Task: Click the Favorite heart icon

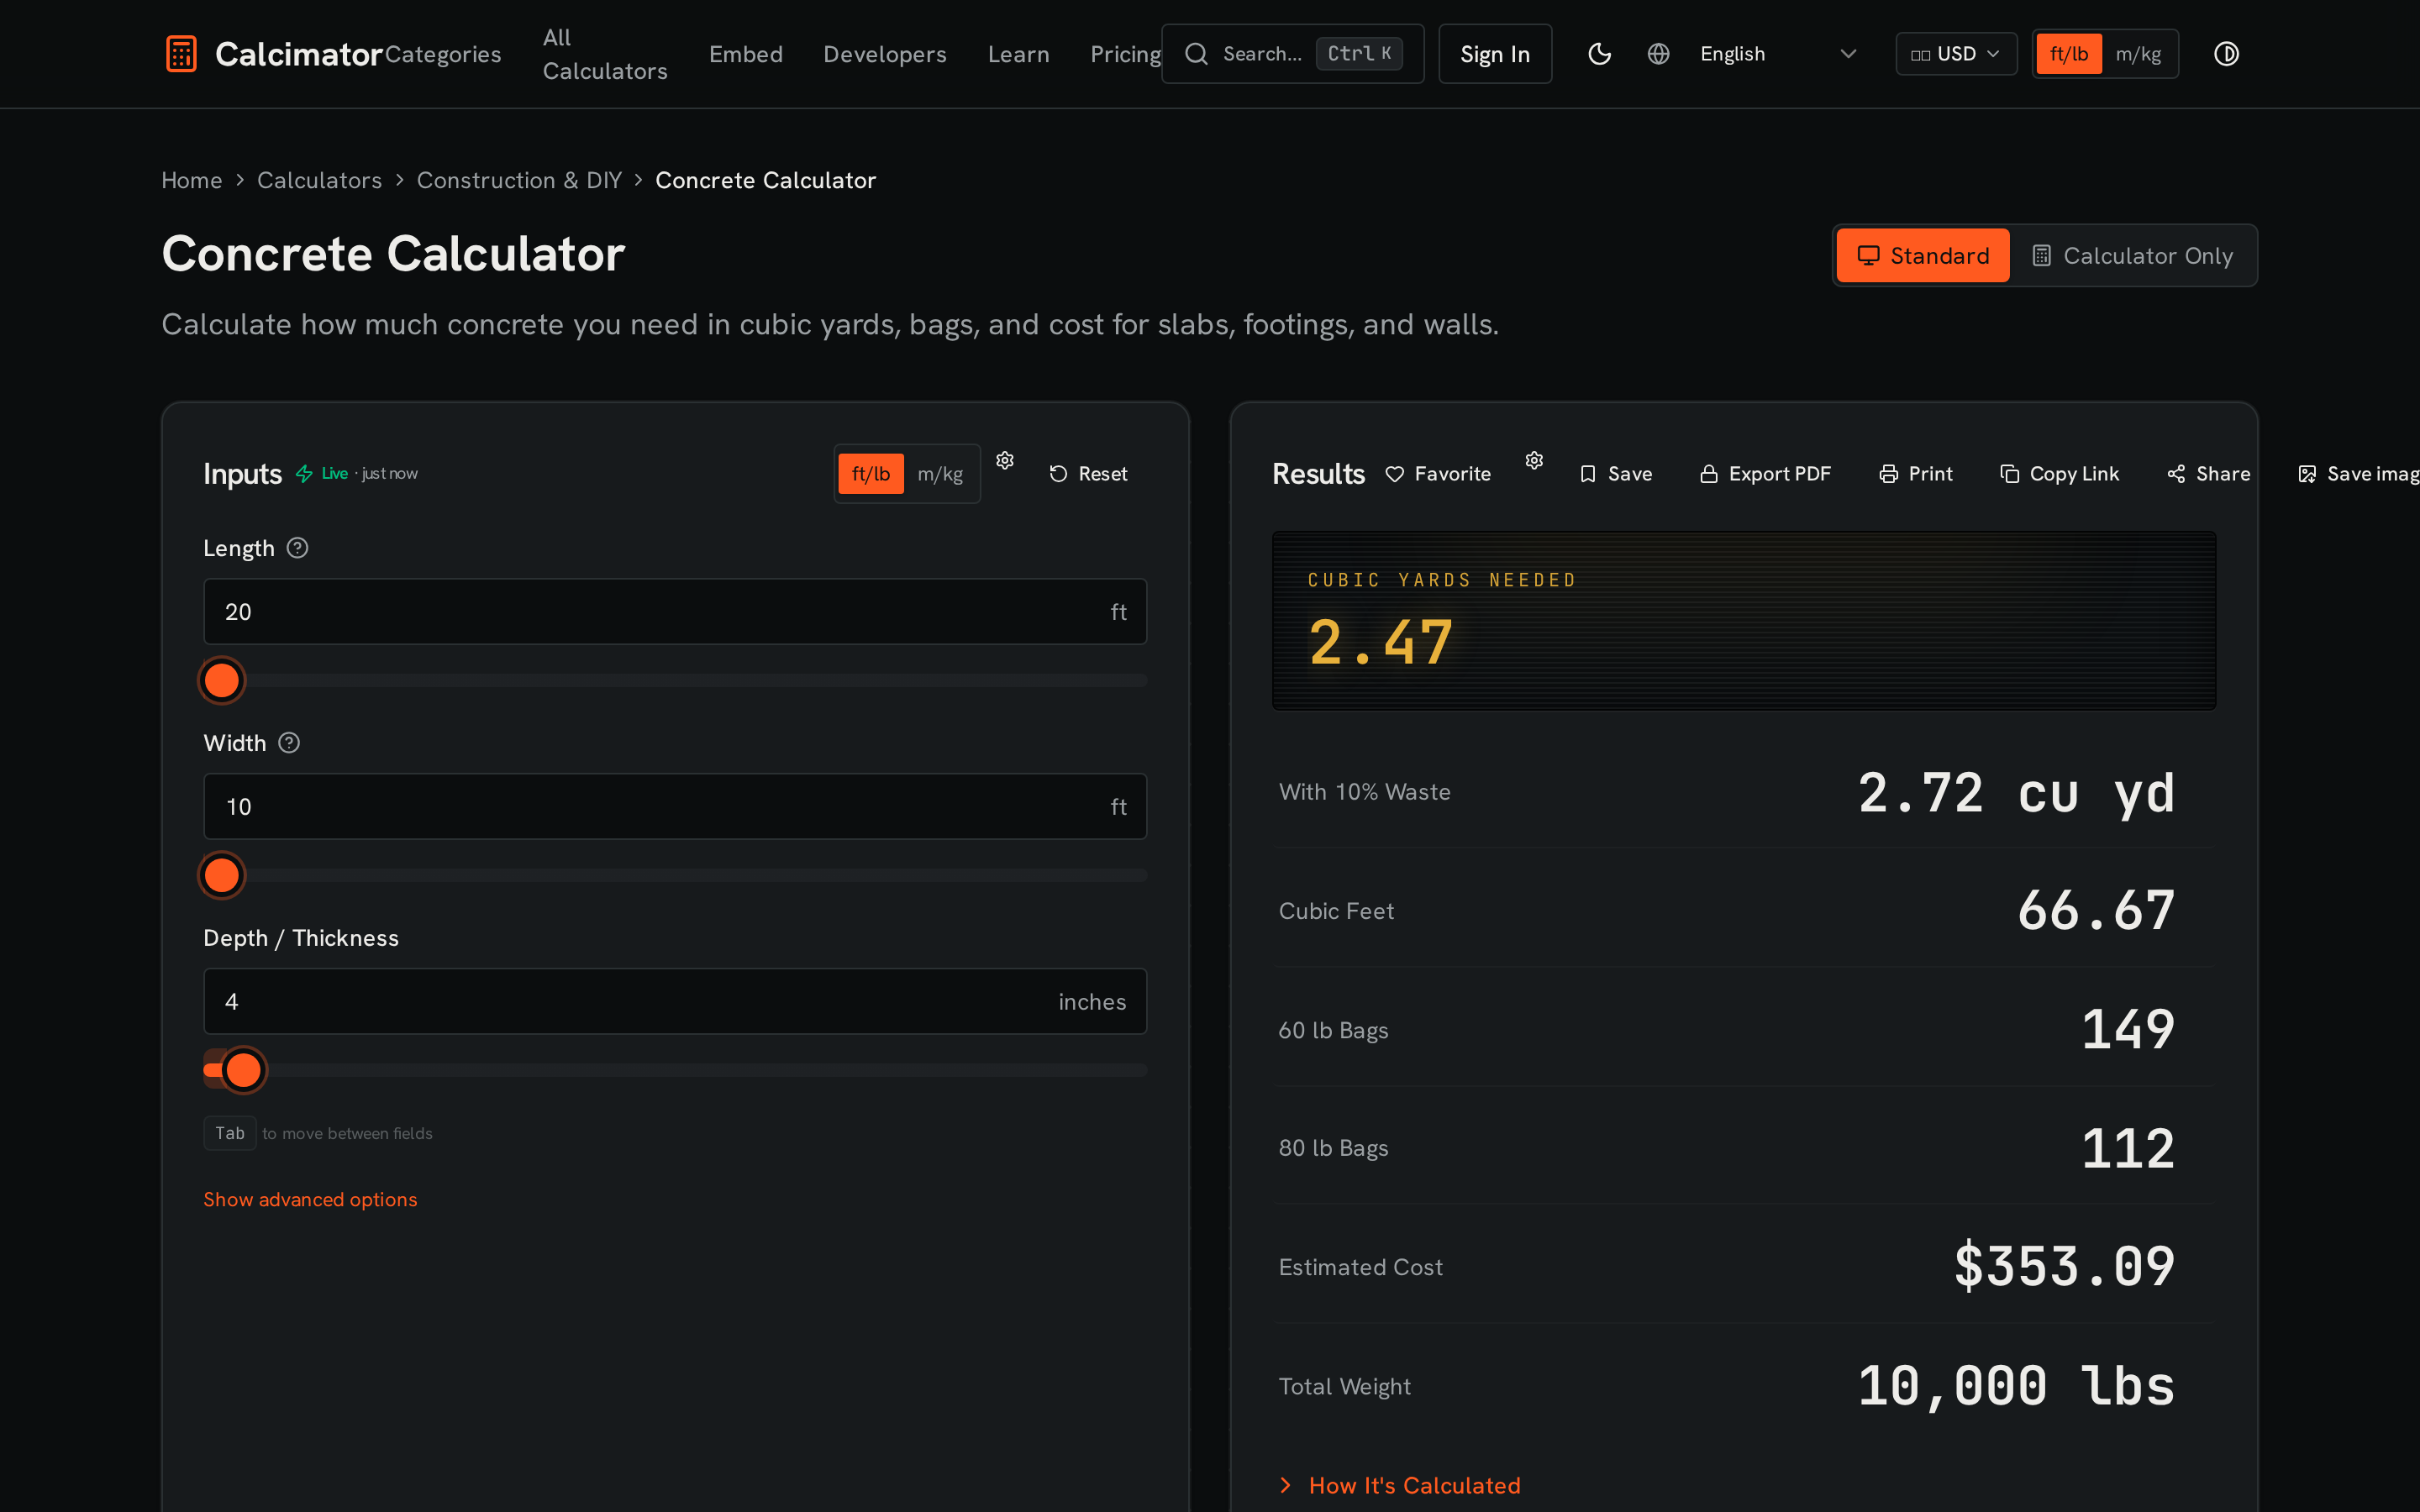Action: pos(1394,474)
